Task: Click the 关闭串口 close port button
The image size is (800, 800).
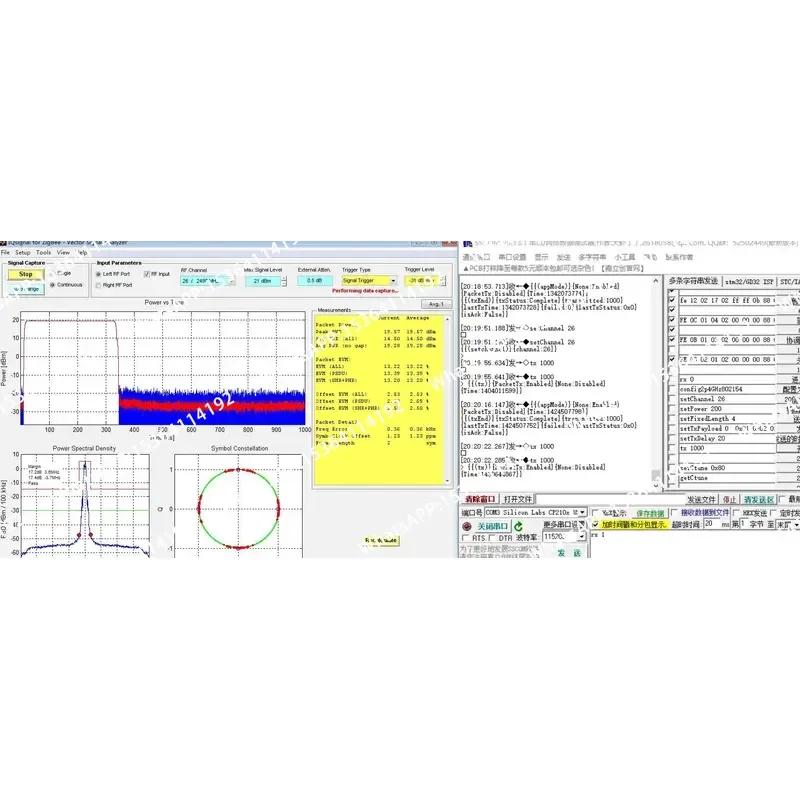Action: click(x=492, y=526)
